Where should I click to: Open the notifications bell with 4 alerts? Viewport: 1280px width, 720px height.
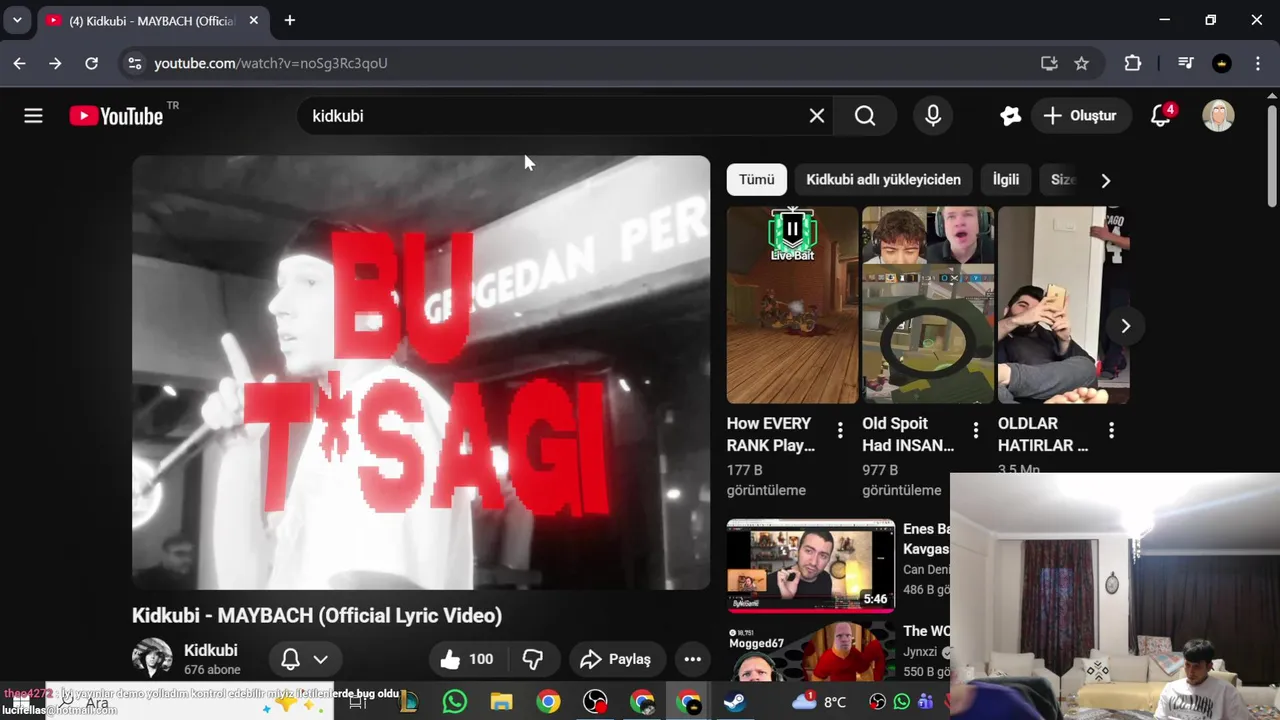point(1161,116)
